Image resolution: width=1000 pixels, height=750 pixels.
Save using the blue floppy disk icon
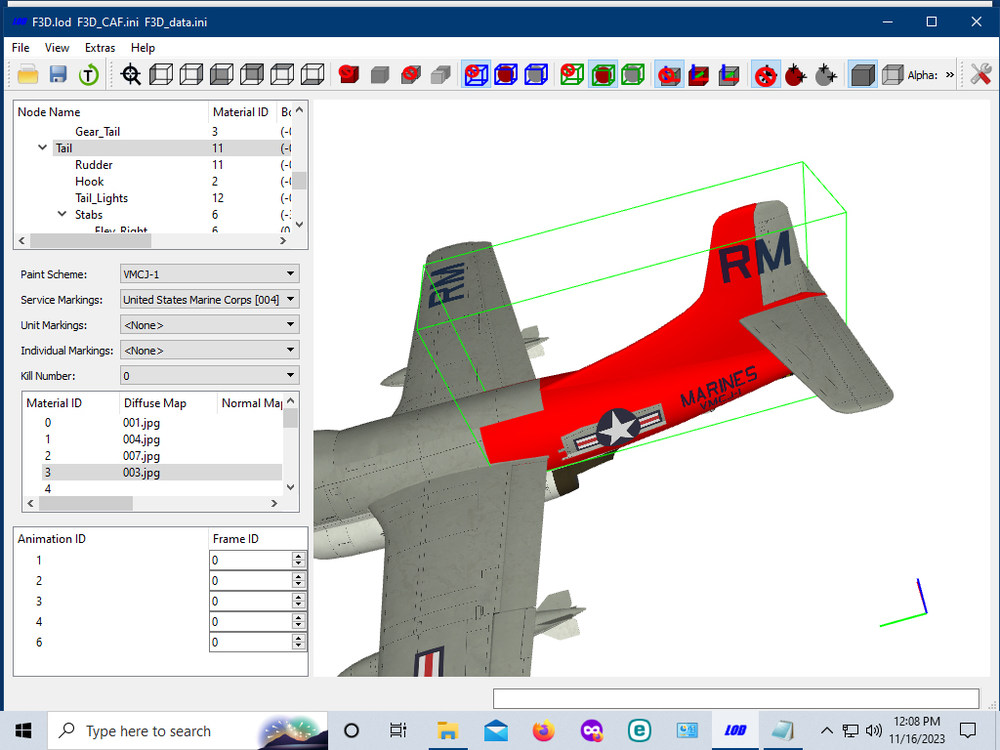58,75
